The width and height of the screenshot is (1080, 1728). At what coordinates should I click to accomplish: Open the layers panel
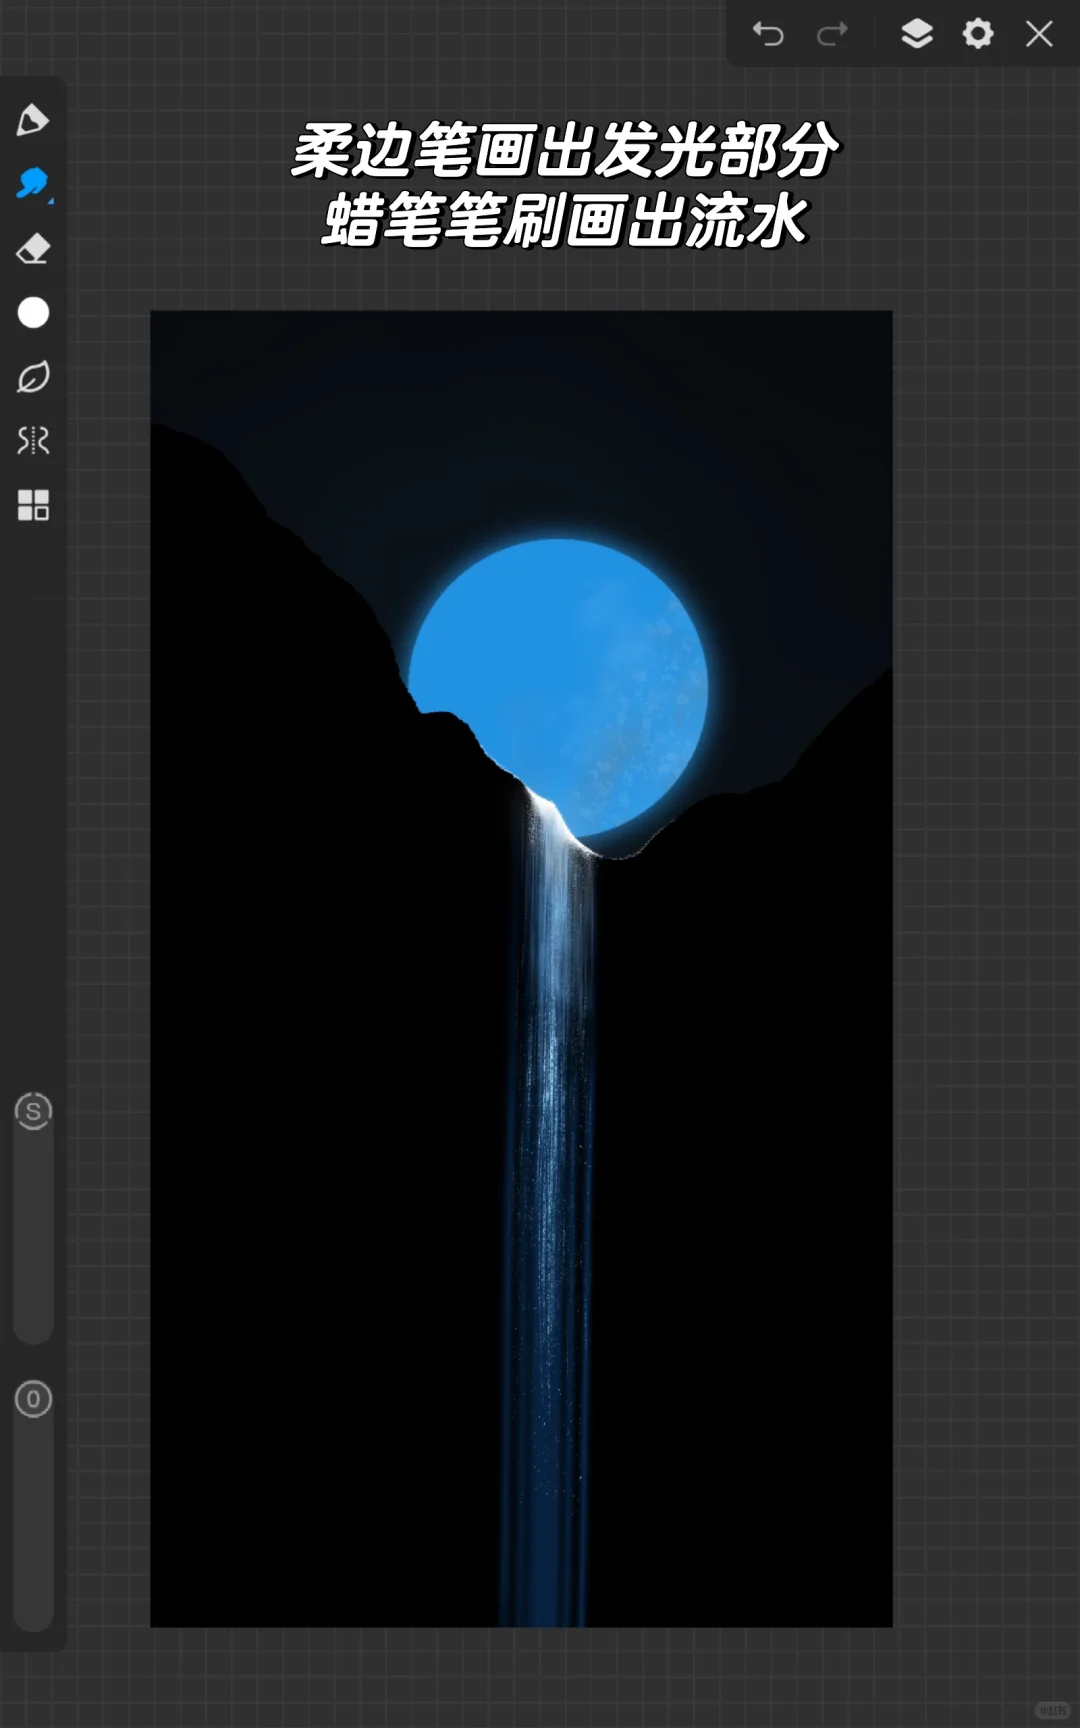click(x=917, y=34)
